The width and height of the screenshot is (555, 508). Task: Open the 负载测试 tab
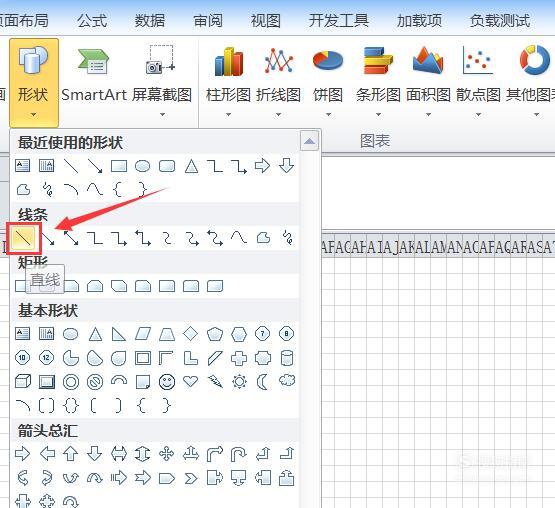click(500, 21)
